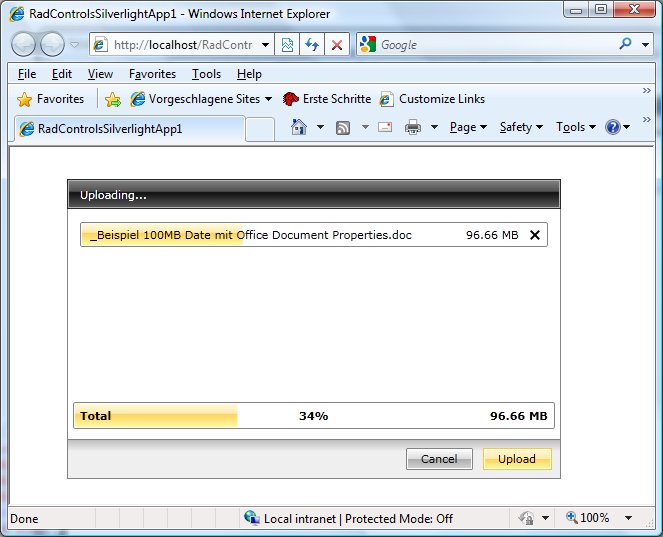Viewport: 663px width, 537px height.
Task: Click the blue Help question mark icon
Action: click(613, 127)
